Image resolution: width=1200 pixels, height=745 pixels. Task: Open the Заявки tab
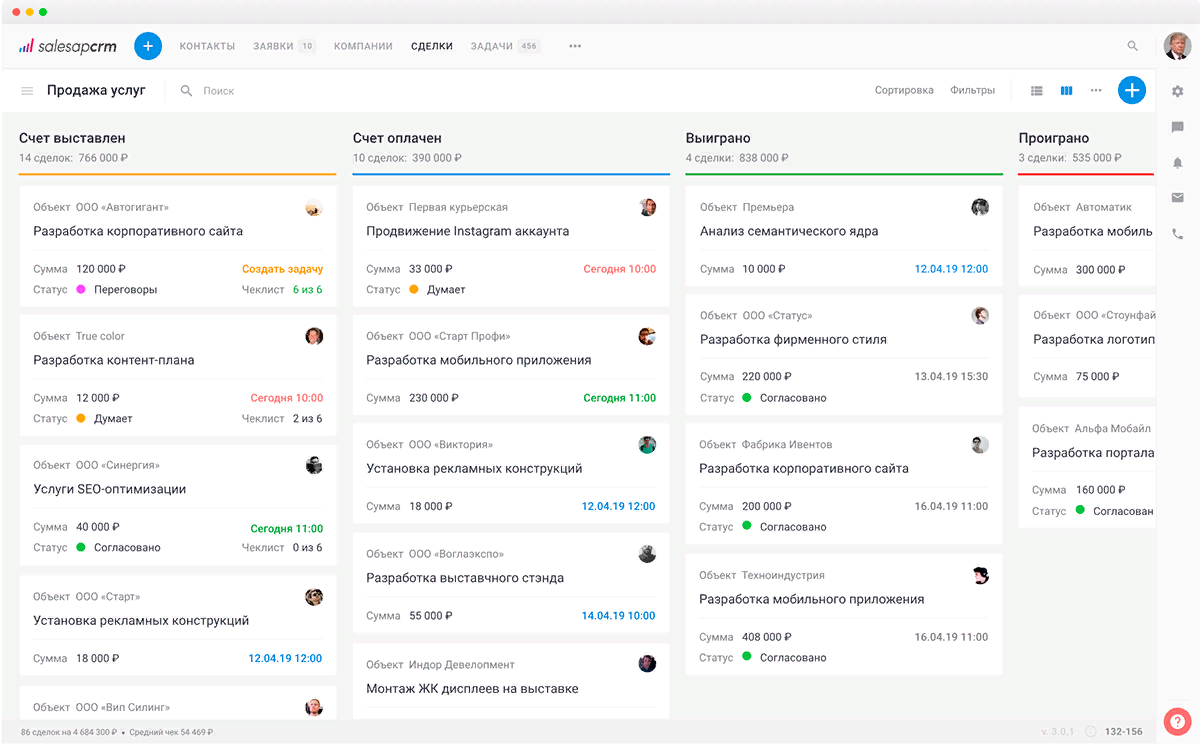(x=284, y=46)
